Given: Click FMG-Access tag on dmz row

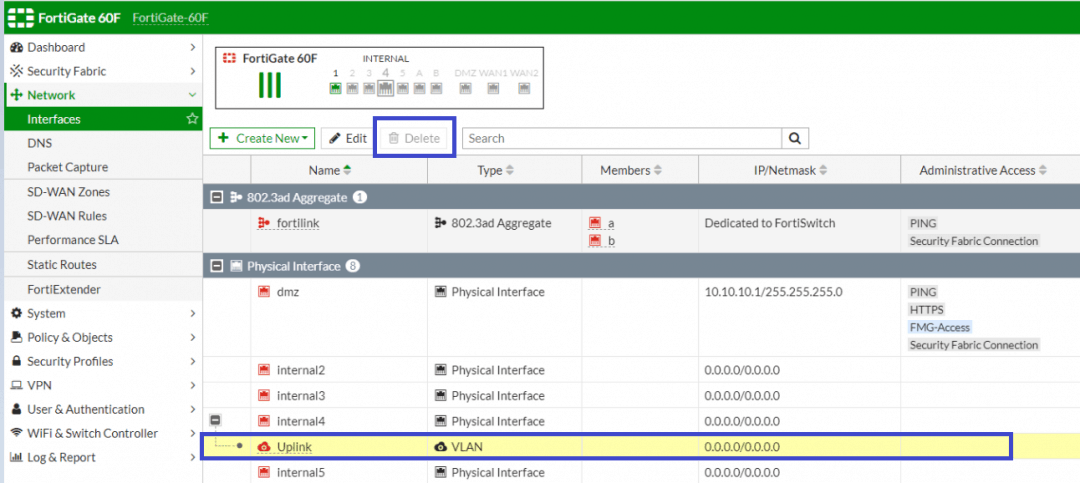Looking at the screenshot, I should point(939,327).
